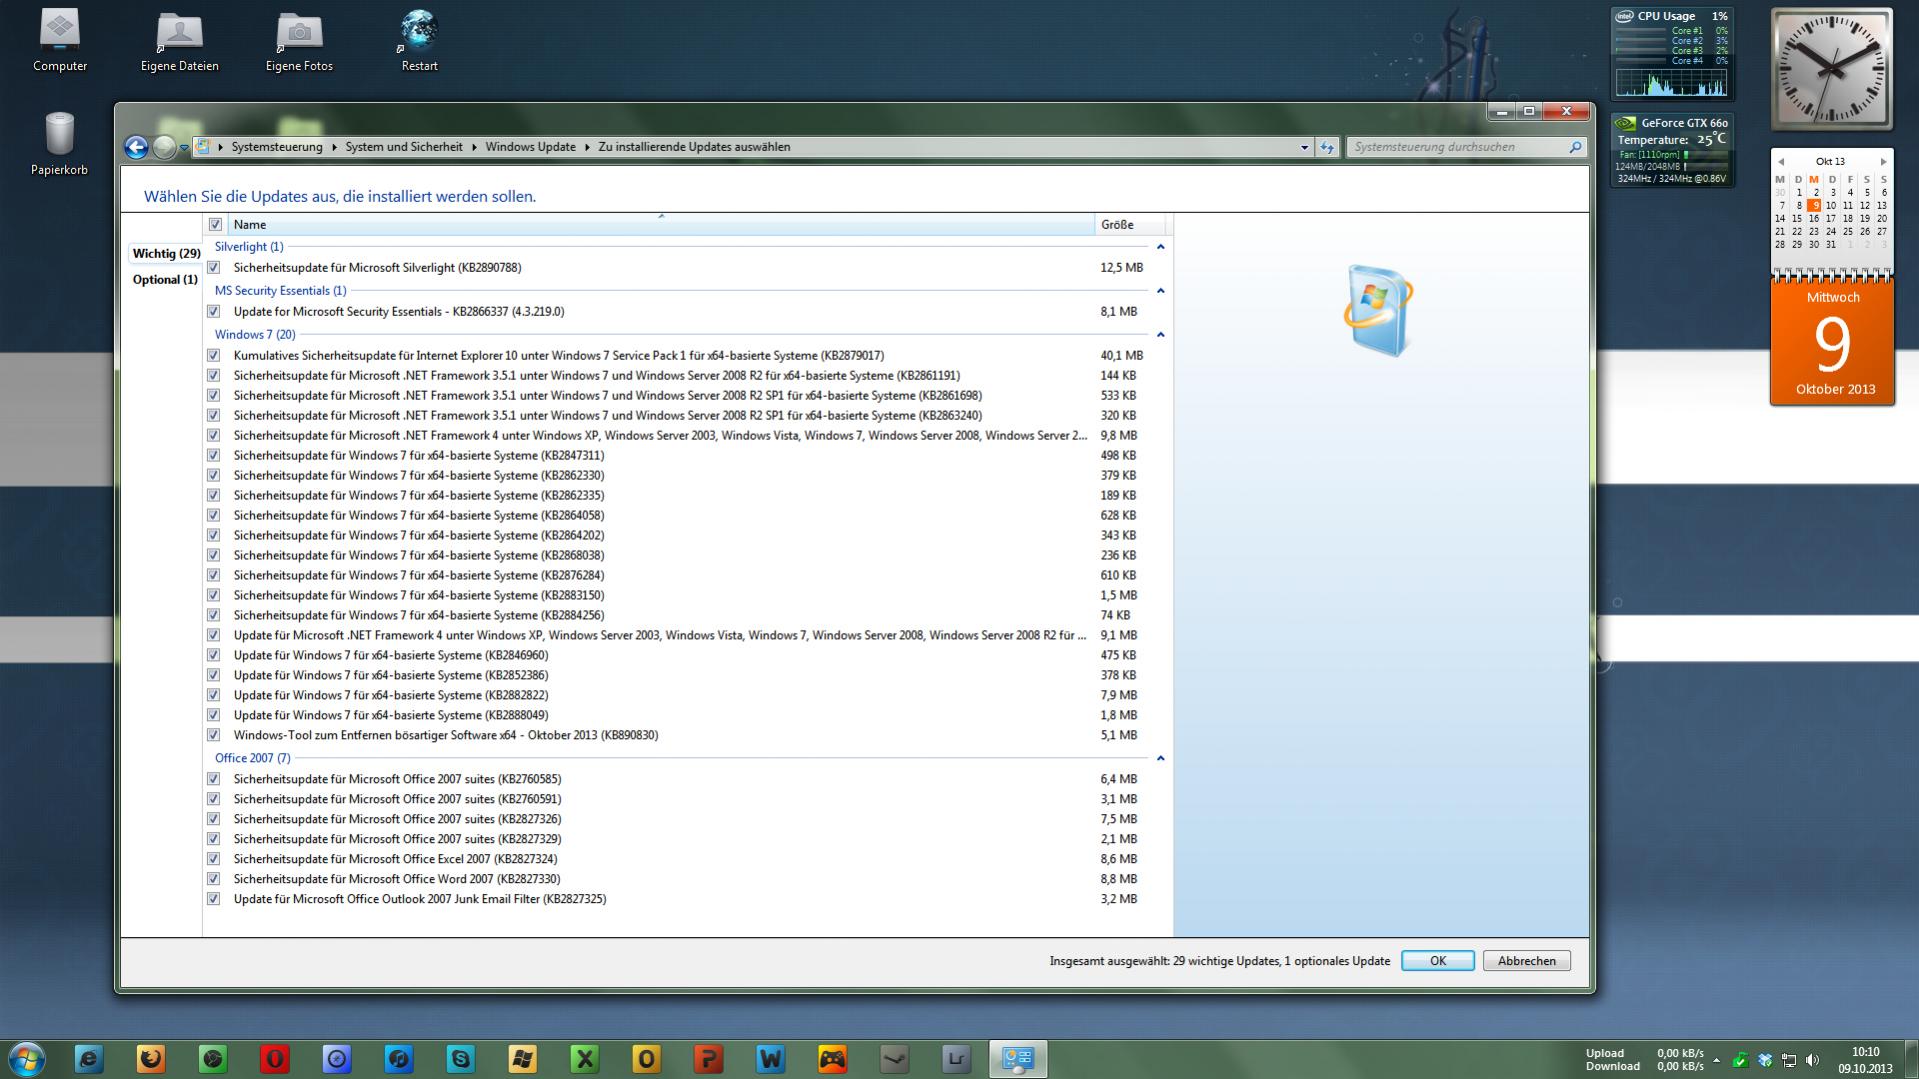Show hidden tray icons arrow
Viewport: 1919px width, 1079px height.
click(1716, 1060)
